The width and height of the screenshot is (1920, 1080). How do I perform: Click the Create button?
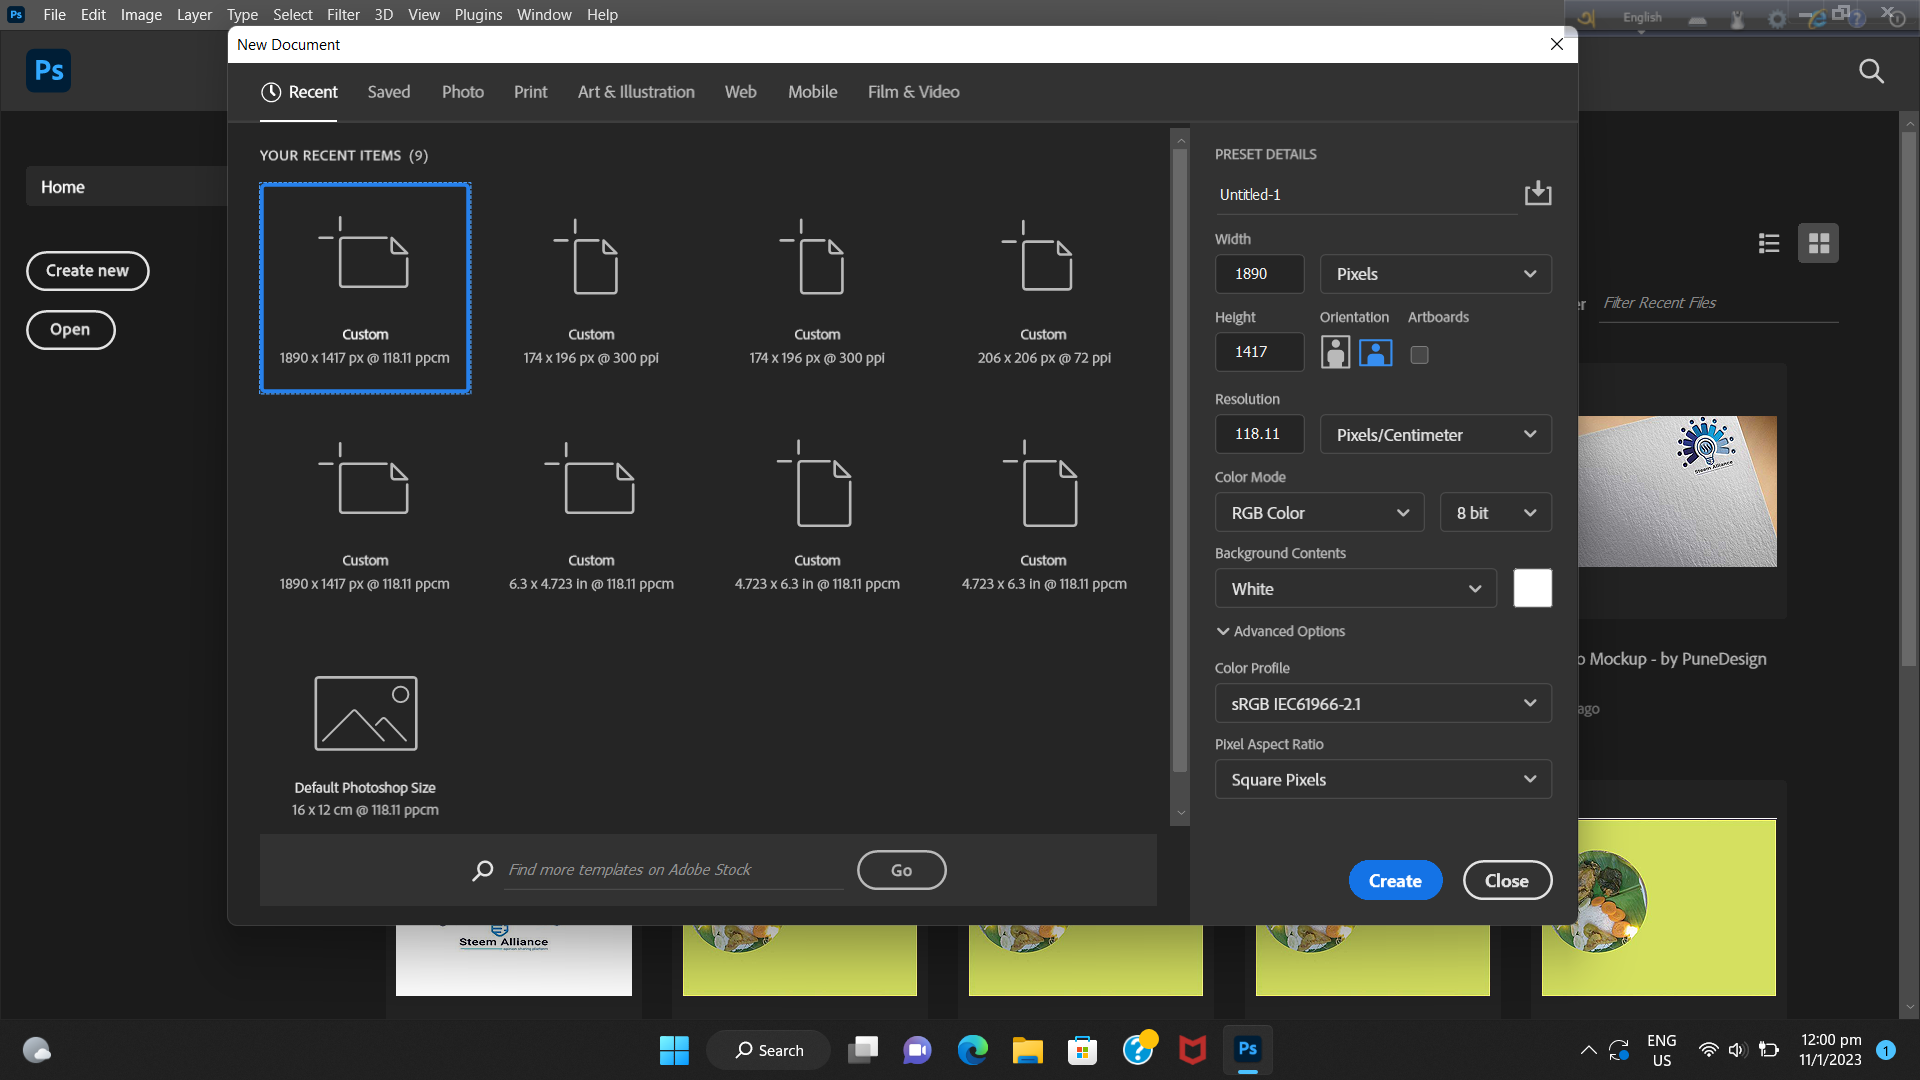[x=1395, y=880]
